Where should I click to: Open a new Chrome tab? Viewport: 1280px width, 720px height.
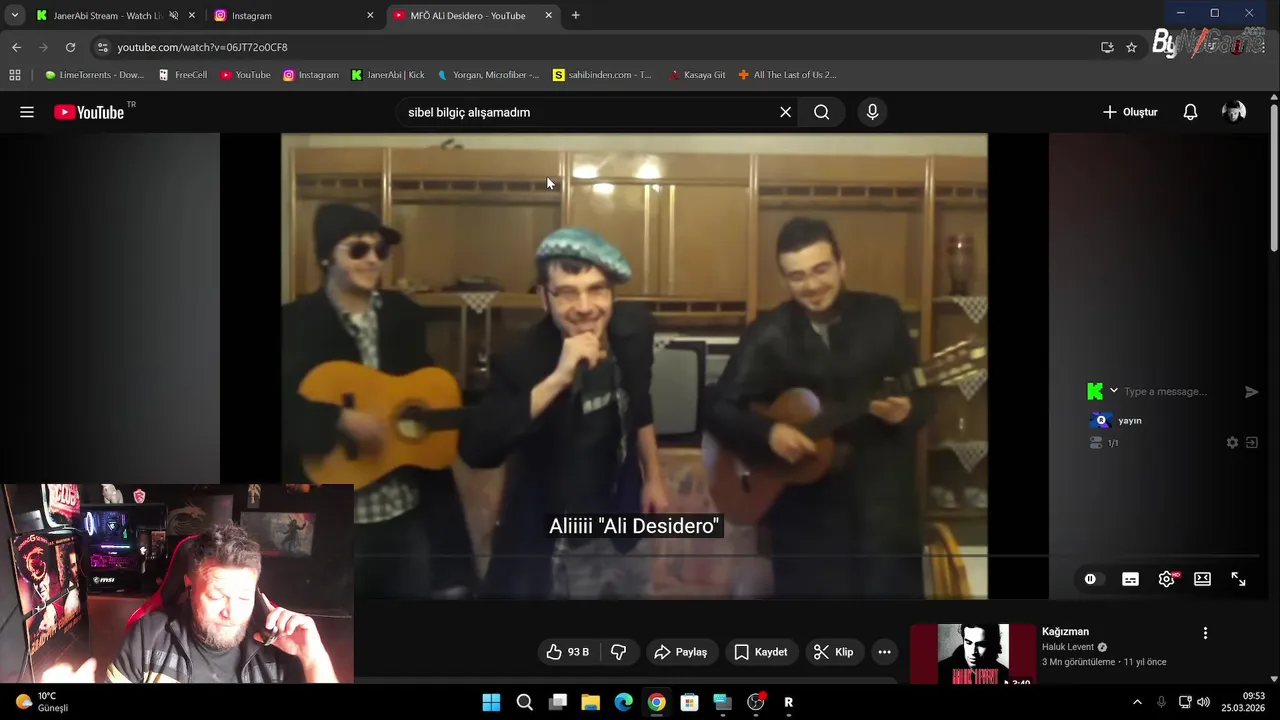[x=575, y=15]
